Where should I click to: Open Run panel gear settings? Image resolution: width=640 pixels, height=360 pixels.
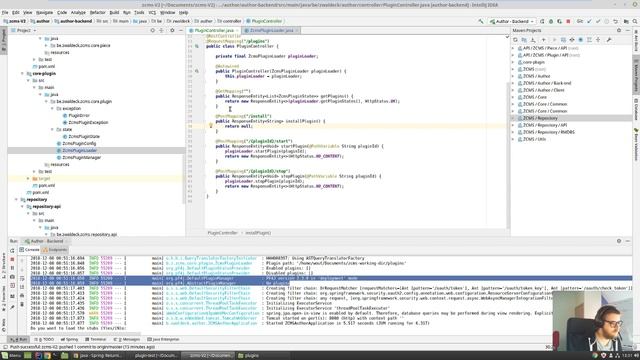[x=619, y=241]
